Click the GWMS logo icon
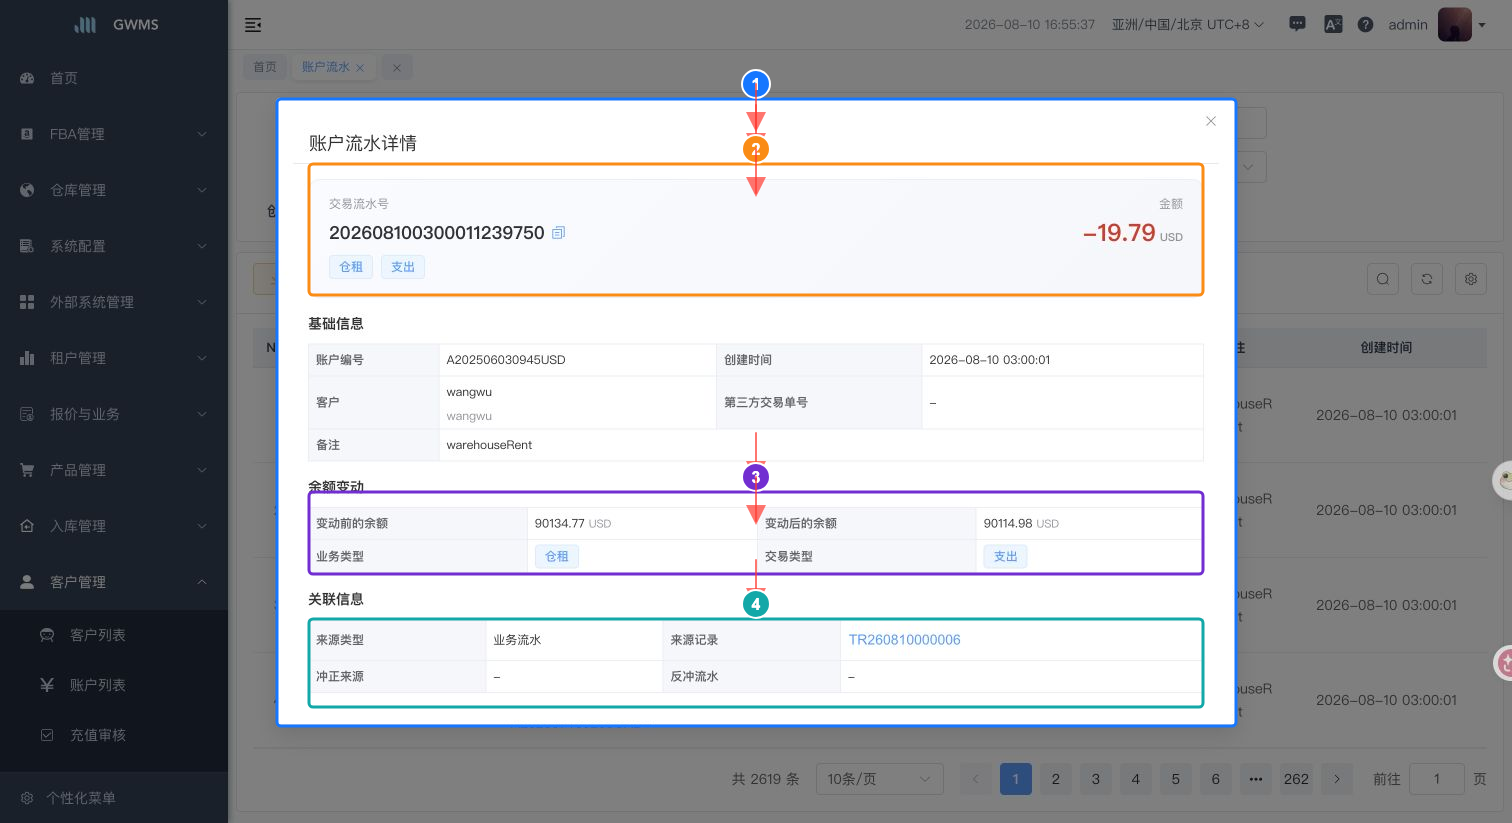 tap(86, 25)
